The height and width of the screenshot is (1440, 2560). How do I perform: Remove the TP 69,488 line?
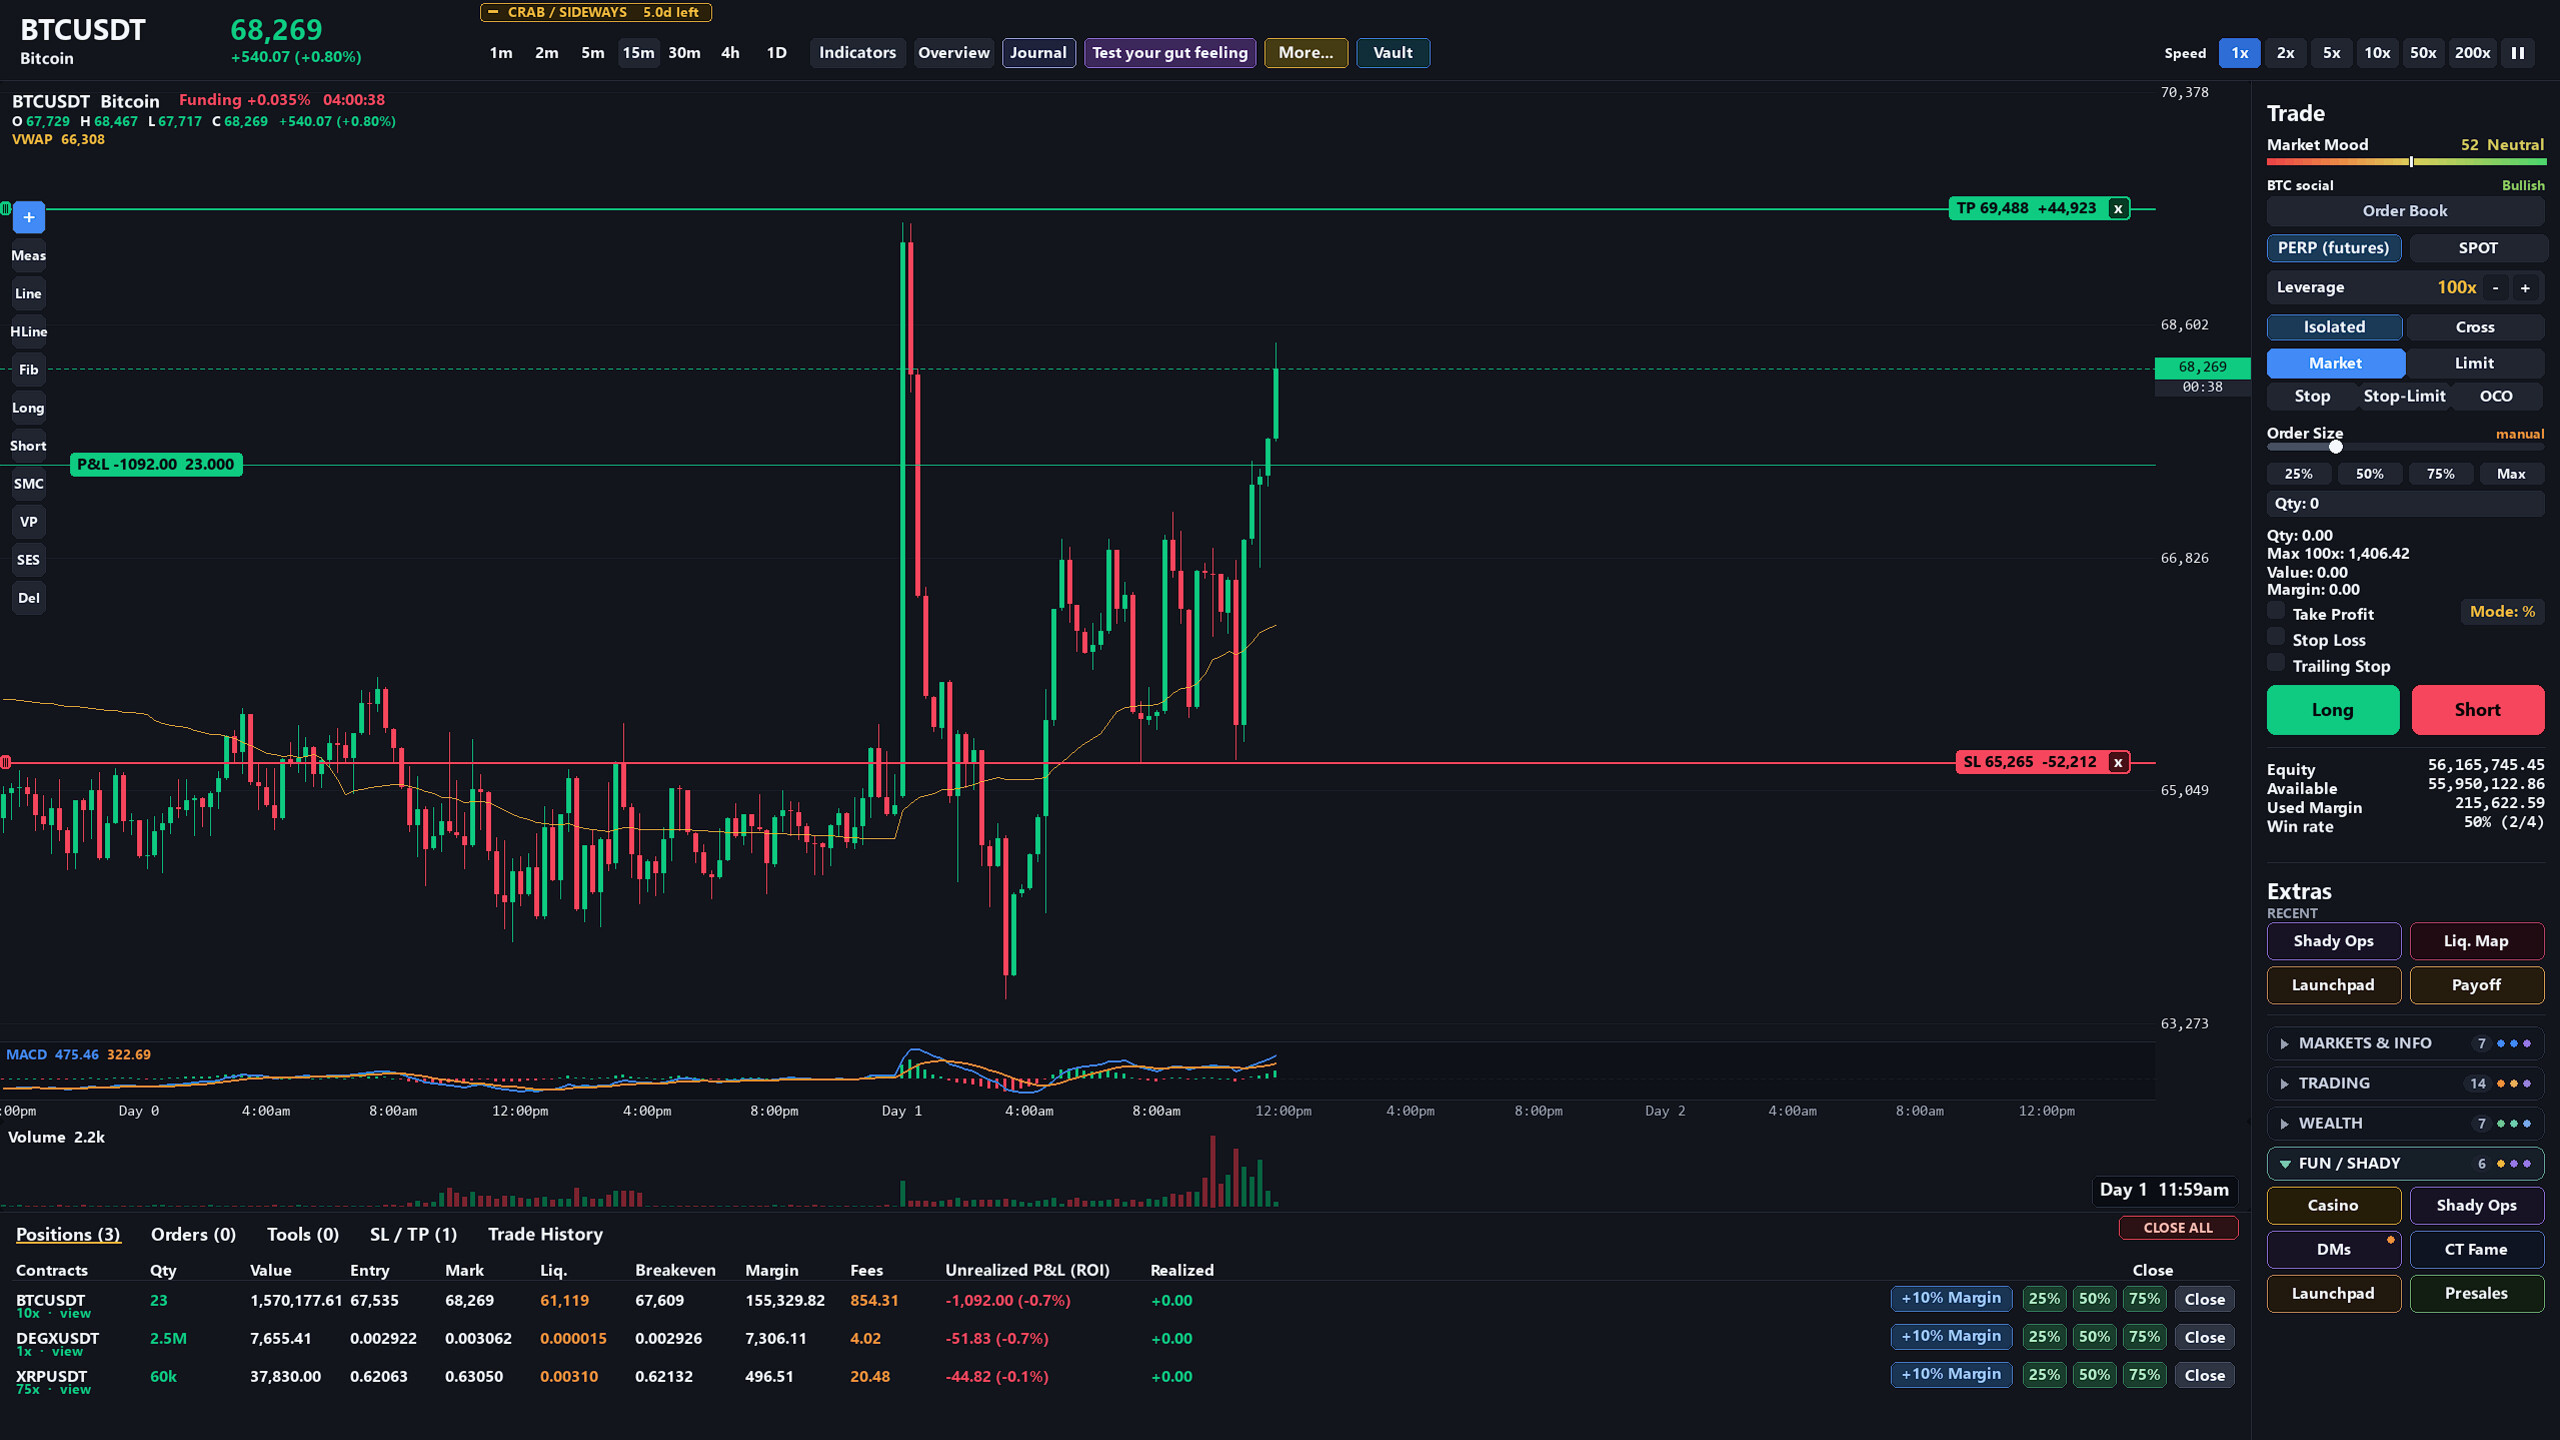(2117, 208)
